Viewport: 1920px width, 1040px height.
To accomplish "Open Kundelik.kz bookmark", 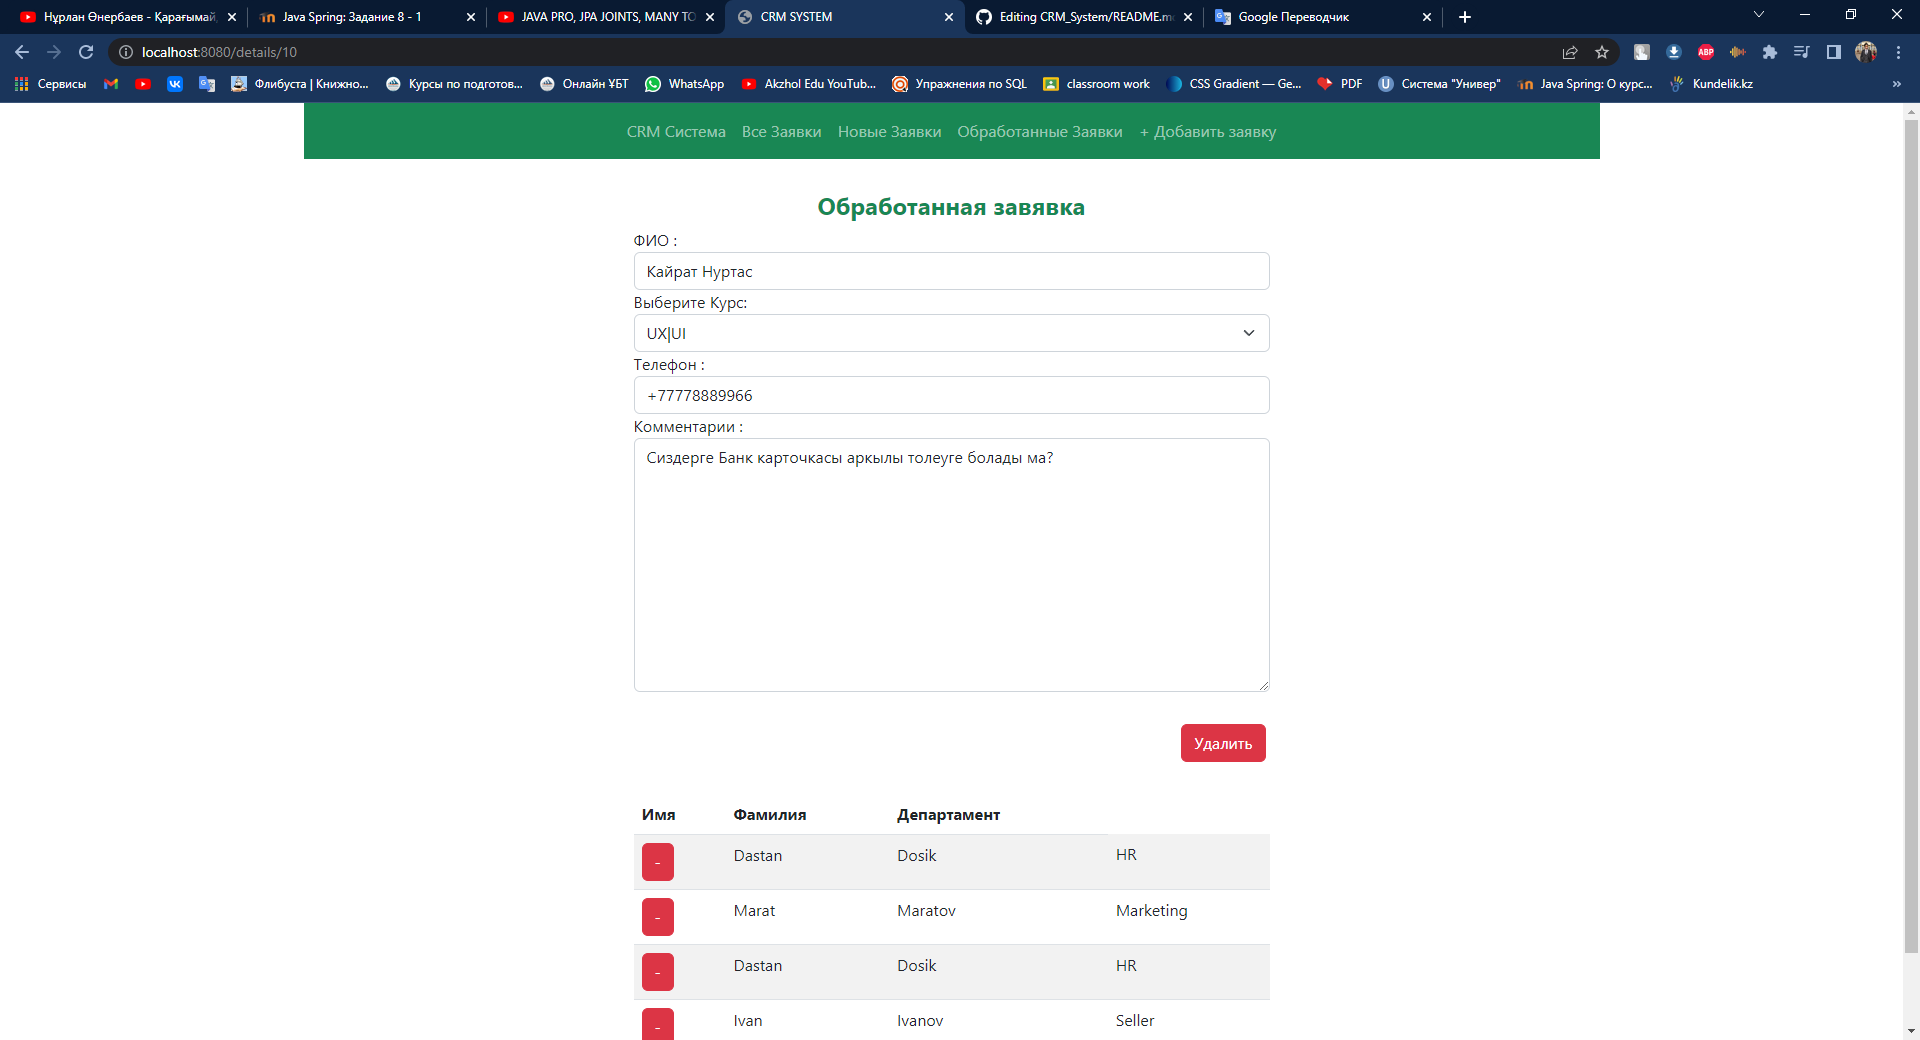I will click(1711, 84).
